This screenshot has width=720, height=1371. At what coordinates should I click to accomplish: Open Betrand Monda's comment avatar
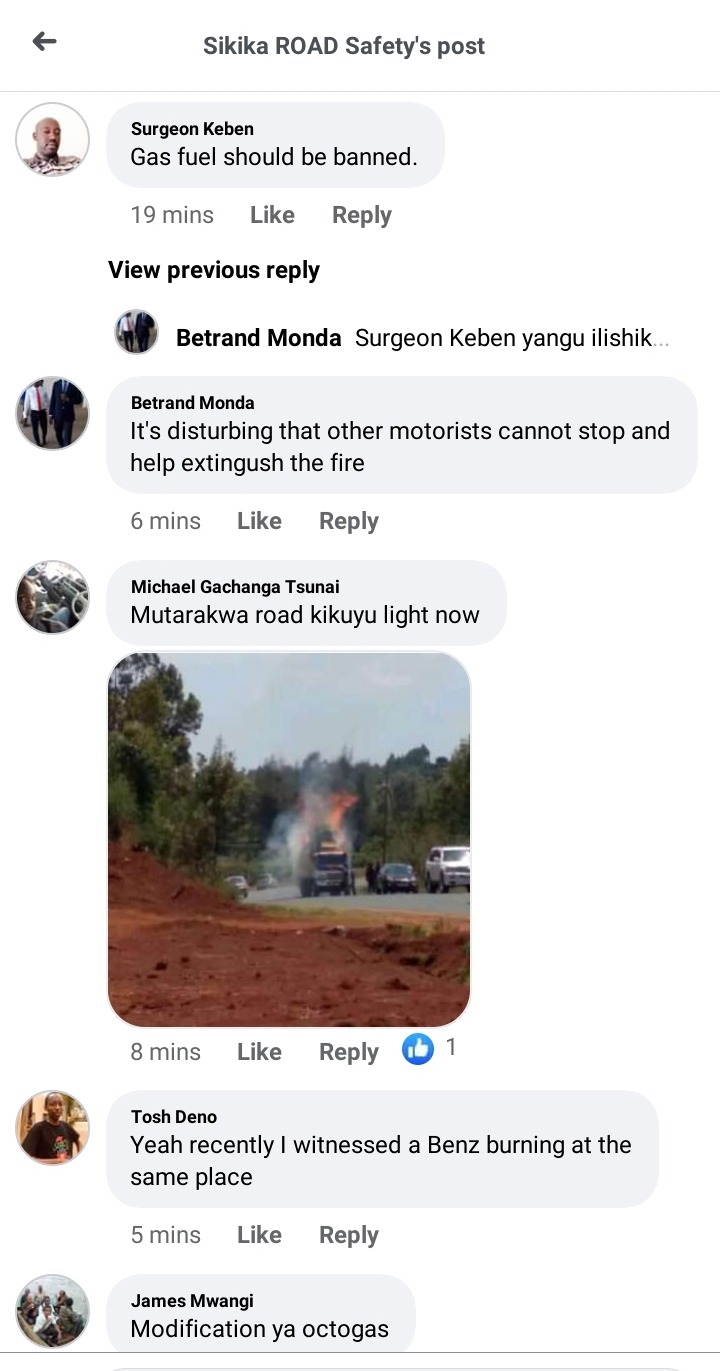point(52,413)
